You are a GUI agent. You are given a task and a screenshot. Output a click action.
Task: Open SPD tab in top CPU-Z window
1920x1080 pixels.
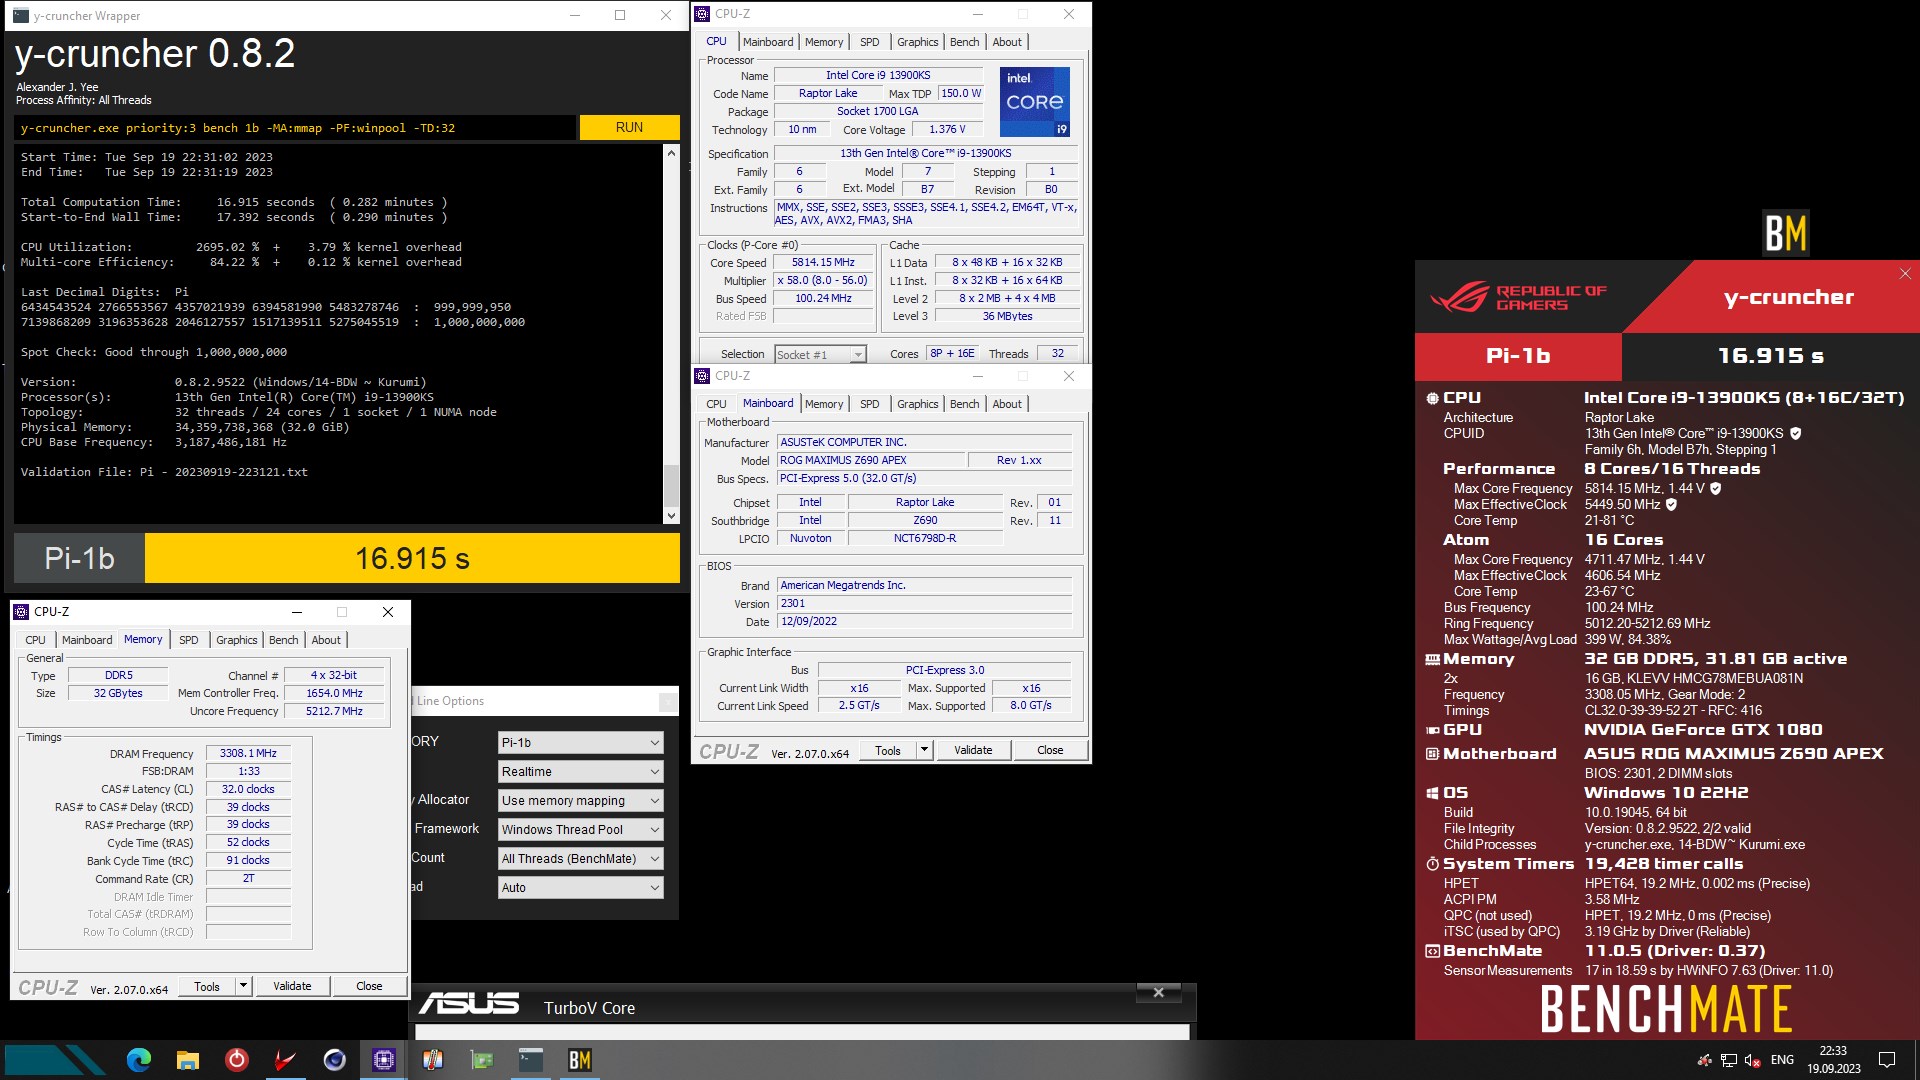tap(869, 42)
